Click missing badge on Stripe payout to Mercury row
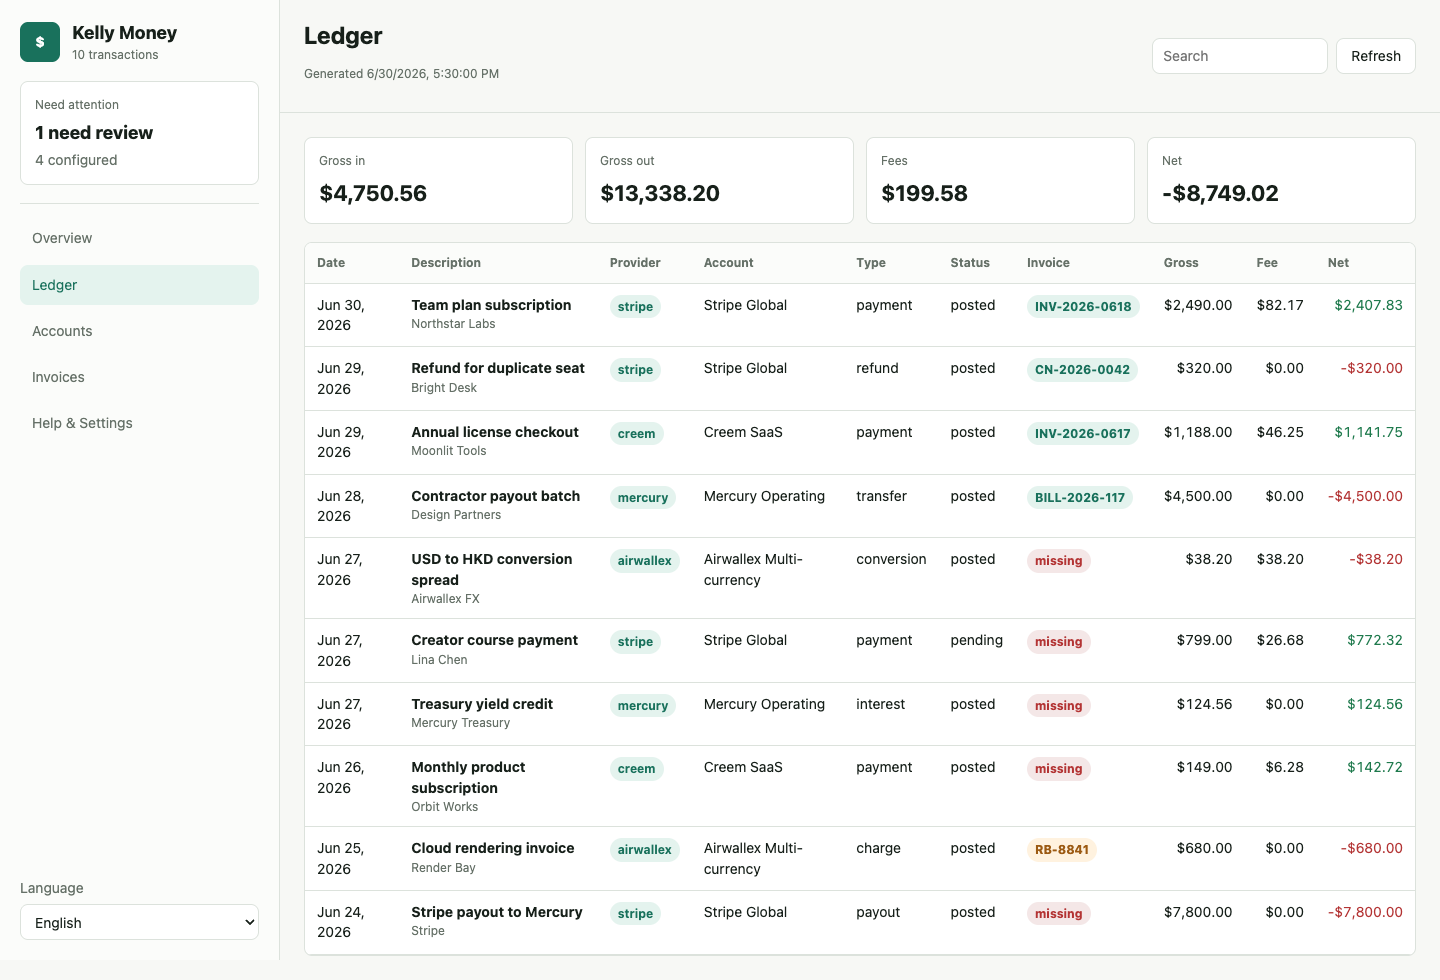 1059,914
